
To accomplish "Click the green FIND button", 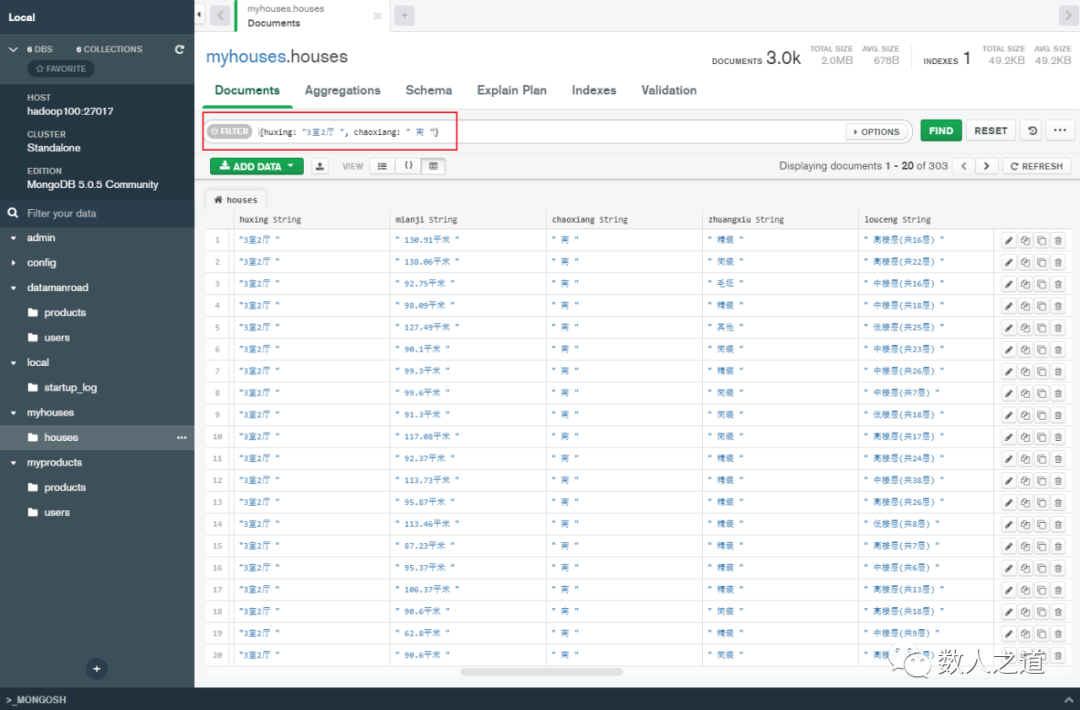I will (940, 130).
